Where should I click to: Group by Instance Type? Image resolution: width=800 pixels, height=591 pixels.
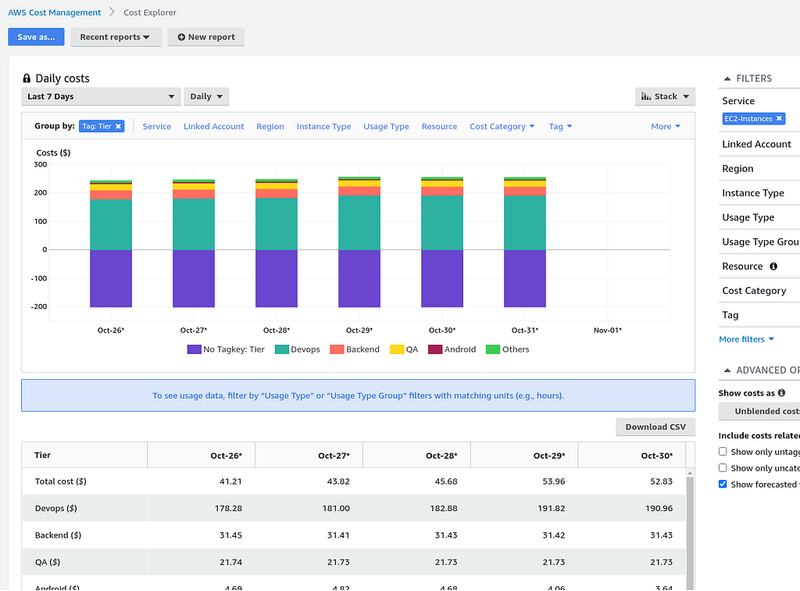coord(323,127)
